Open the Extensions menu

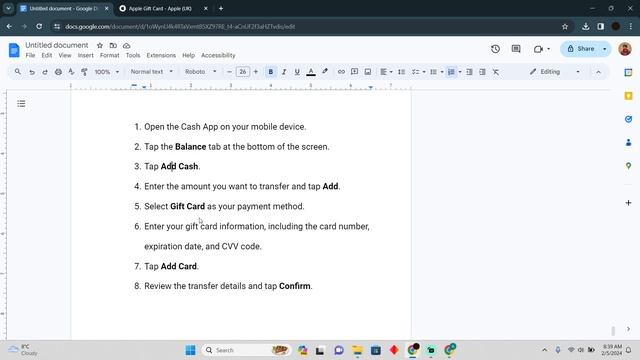(x=161, y=55)
